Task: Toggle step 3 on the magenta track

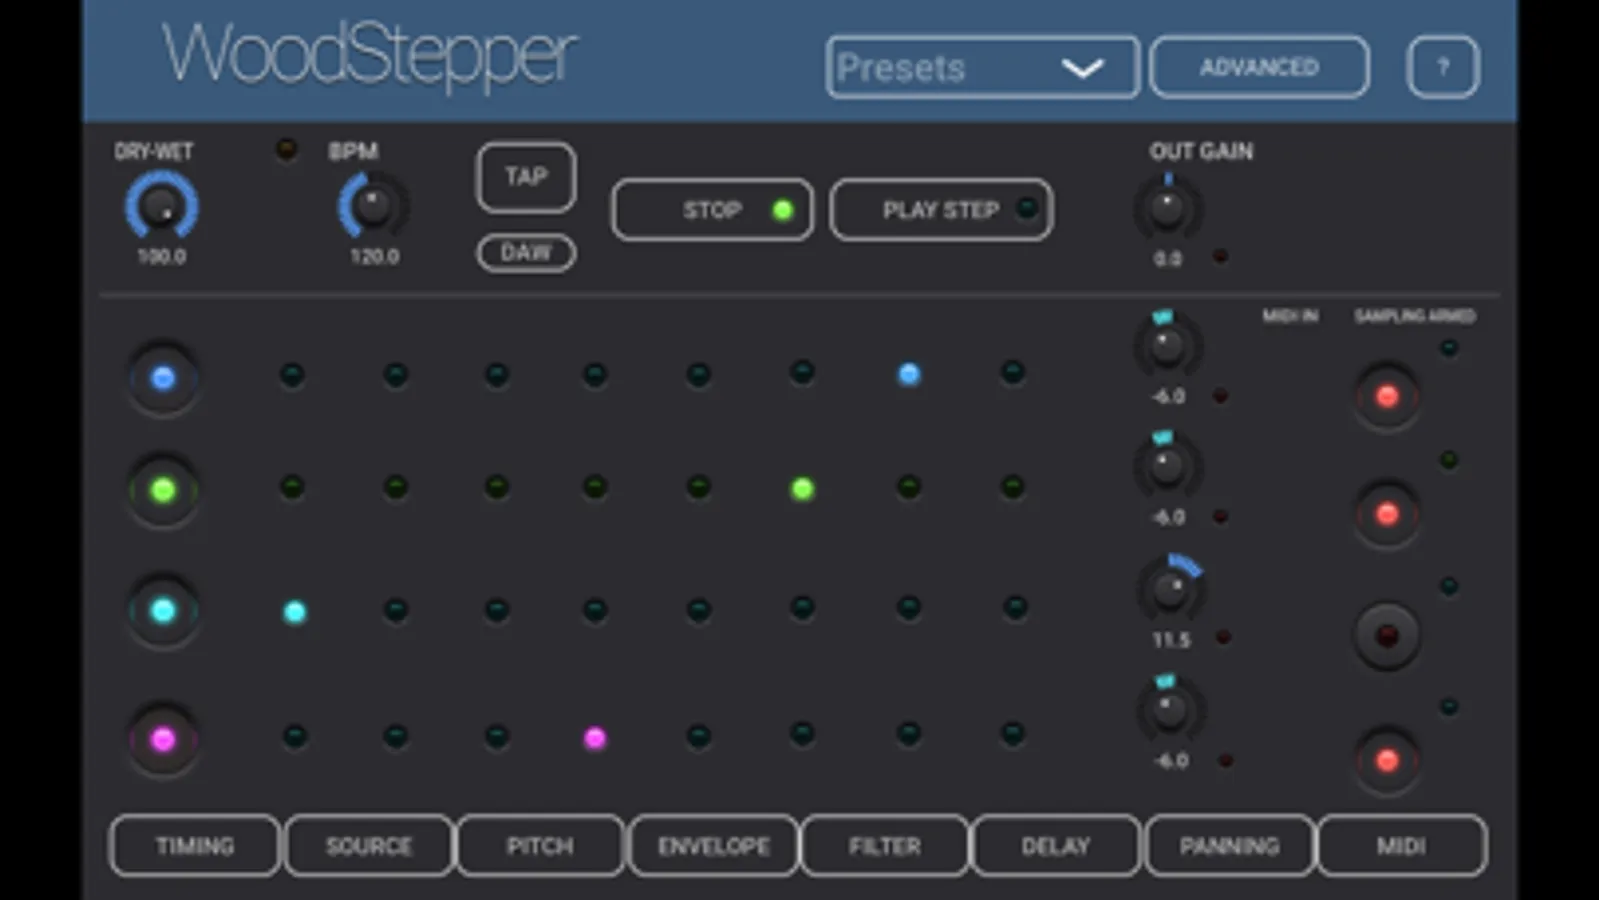Action: pyautogui.click(x=497, y=737)
